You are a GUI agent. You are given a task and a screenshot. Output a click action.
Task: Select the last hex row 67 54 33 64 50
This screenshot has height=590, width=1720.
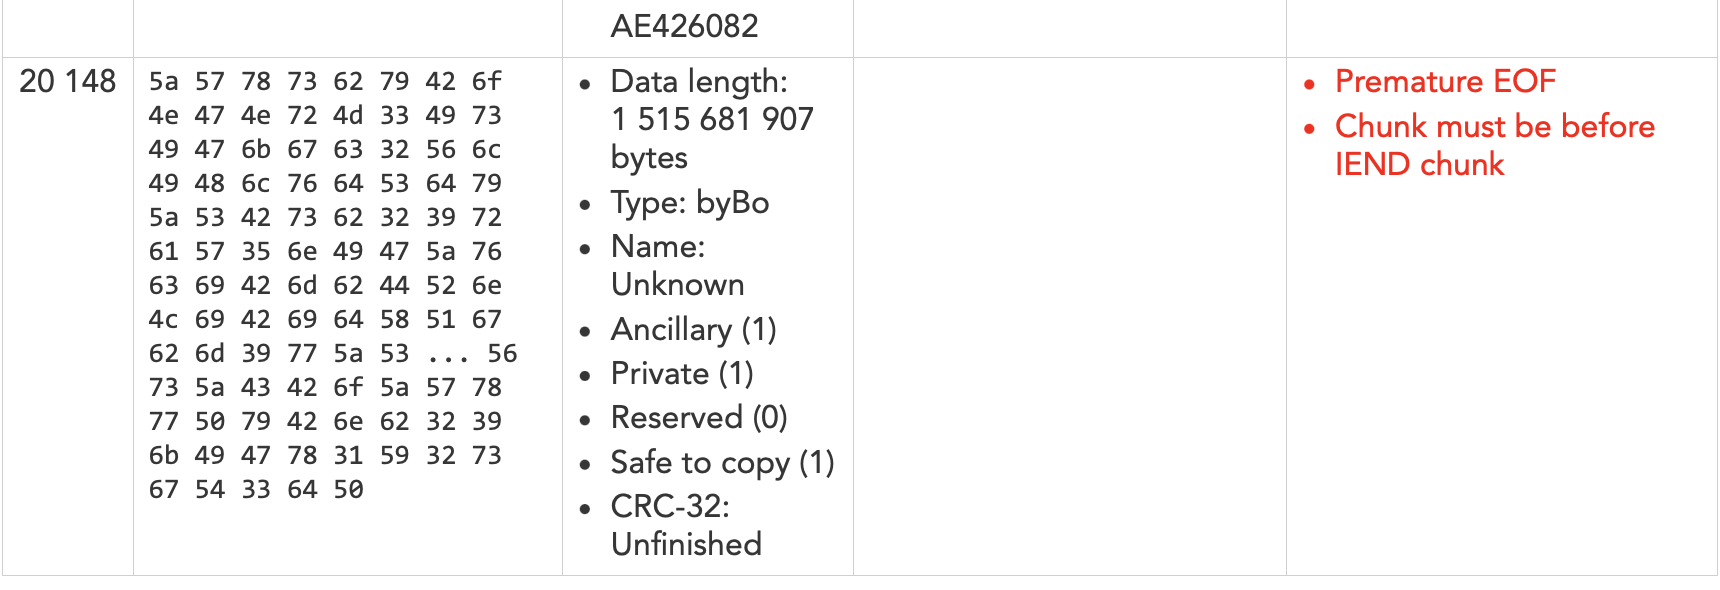(x=256, y=489)
